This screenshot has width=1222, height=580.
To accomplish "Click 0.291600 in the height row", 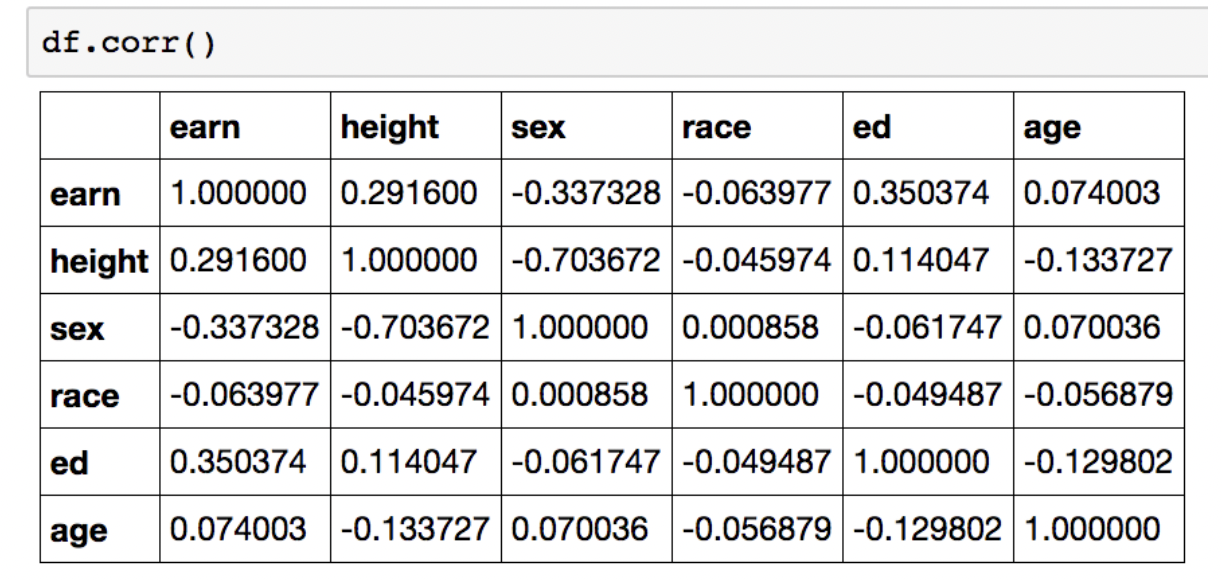I will [x=239, y=258].
